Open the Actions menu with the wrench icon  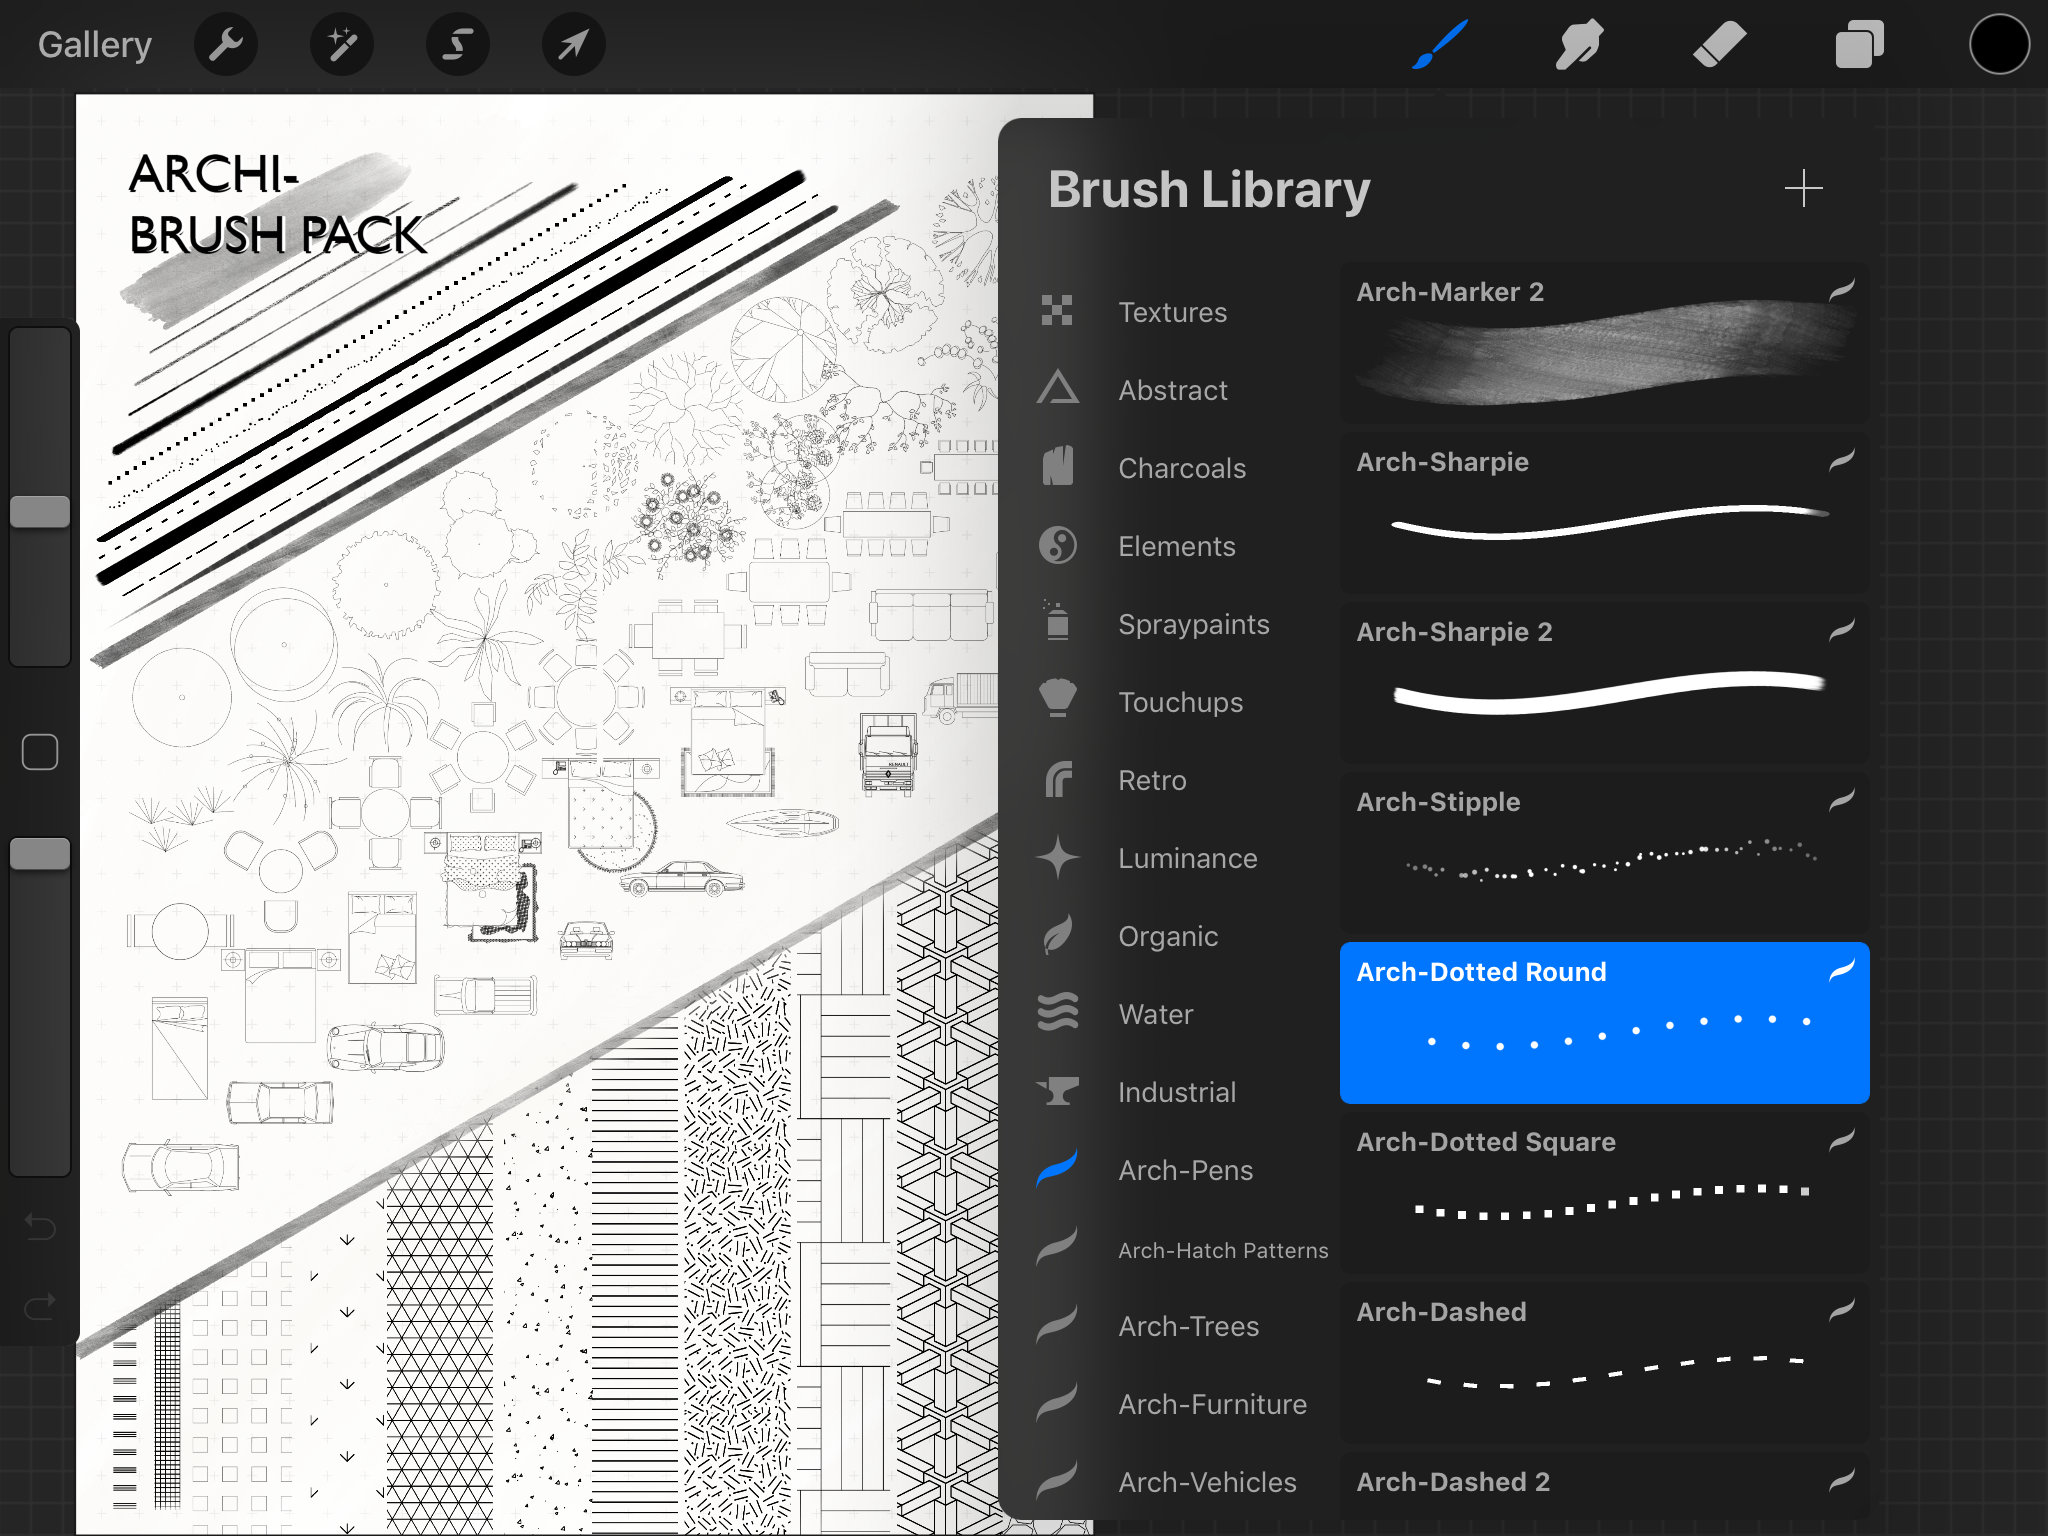[x=226, y=43]
